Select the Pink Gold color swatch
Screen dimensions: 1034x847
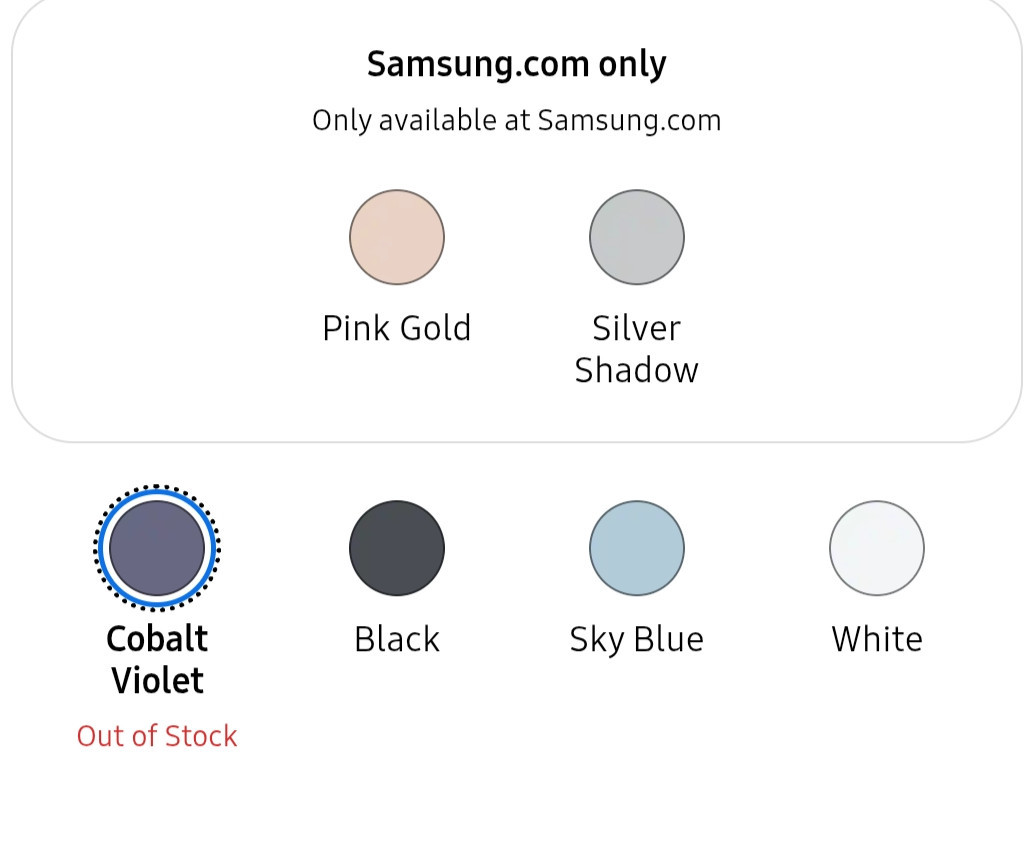click(x=397, y=237)
